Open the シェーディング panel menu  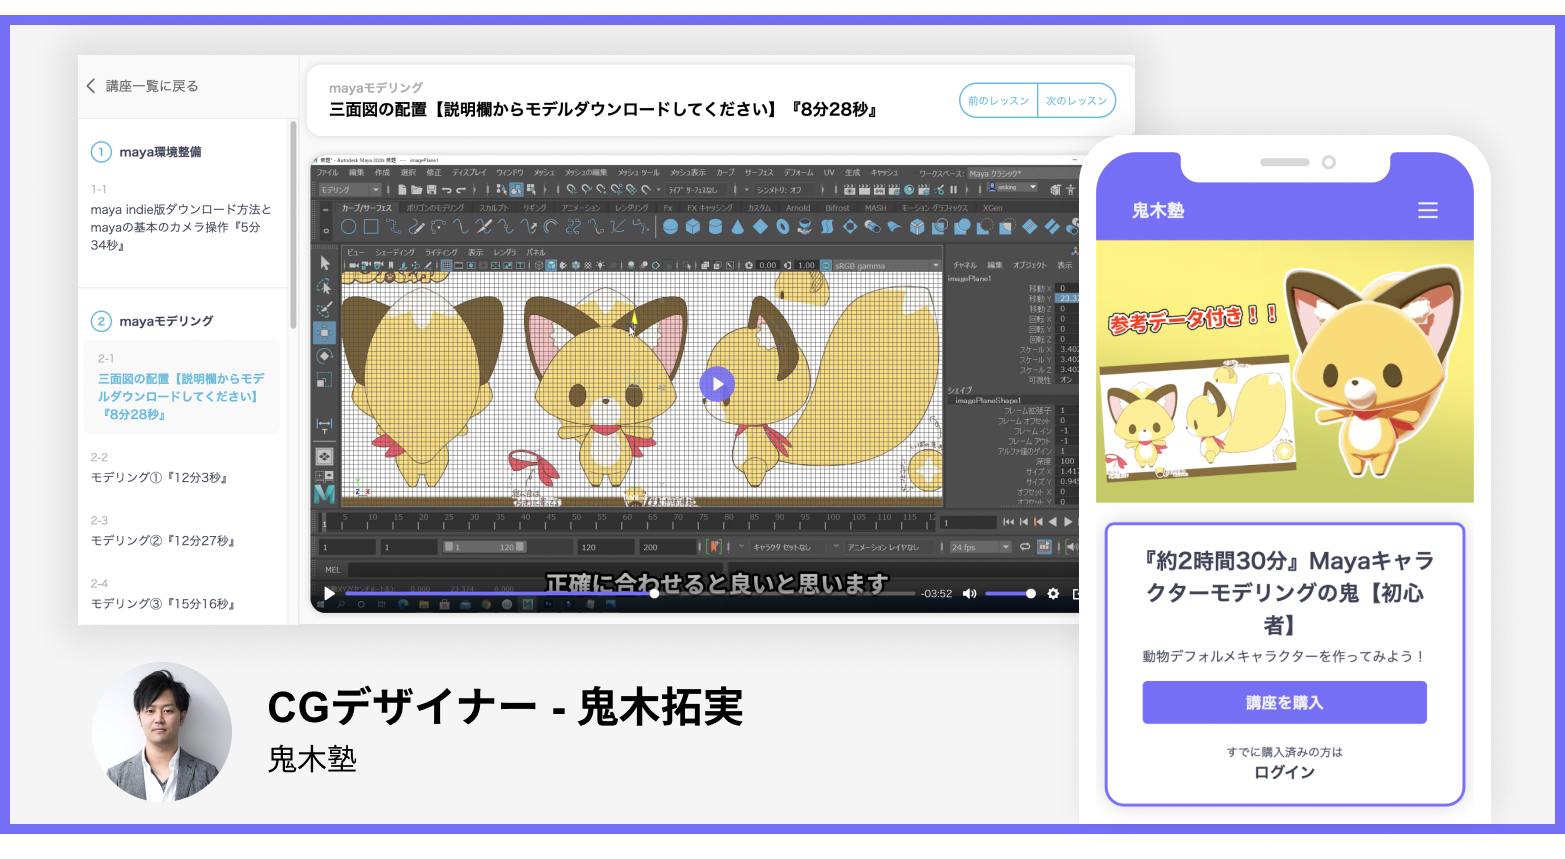[x=395, y=252]
